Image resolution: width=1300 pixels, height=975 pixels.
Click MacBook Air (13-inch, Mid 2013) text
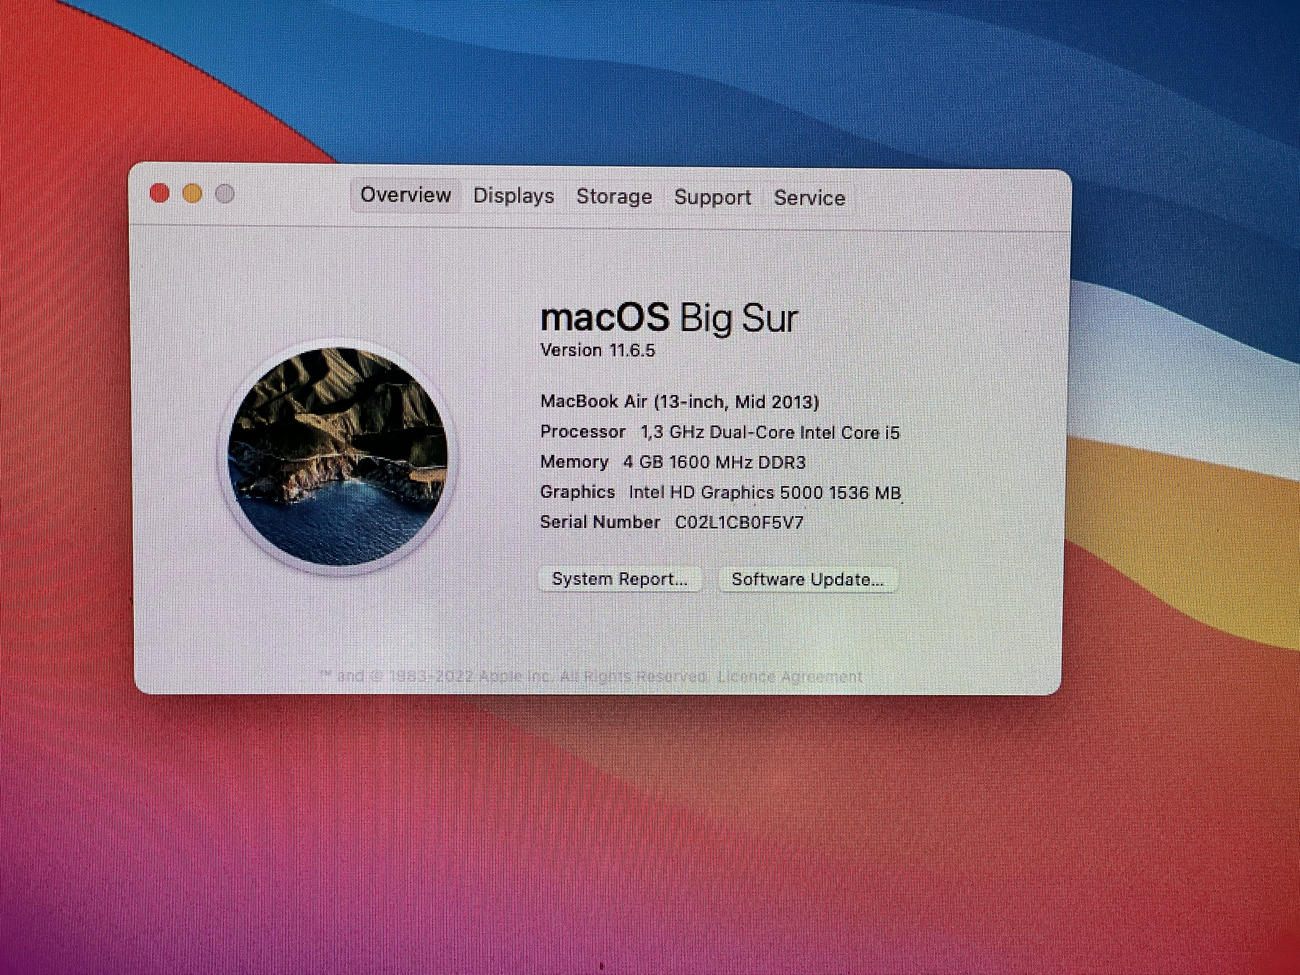(679, 402)
